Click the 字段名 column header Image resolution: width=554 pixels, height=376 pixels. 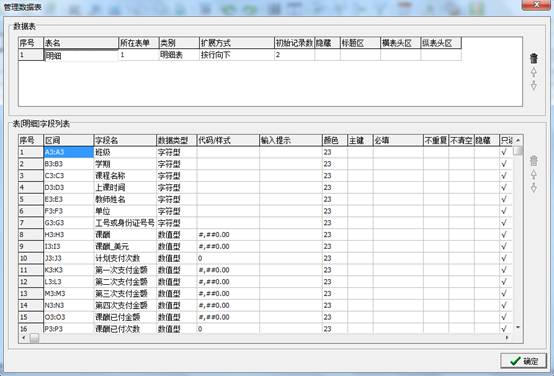coord(125,140)
